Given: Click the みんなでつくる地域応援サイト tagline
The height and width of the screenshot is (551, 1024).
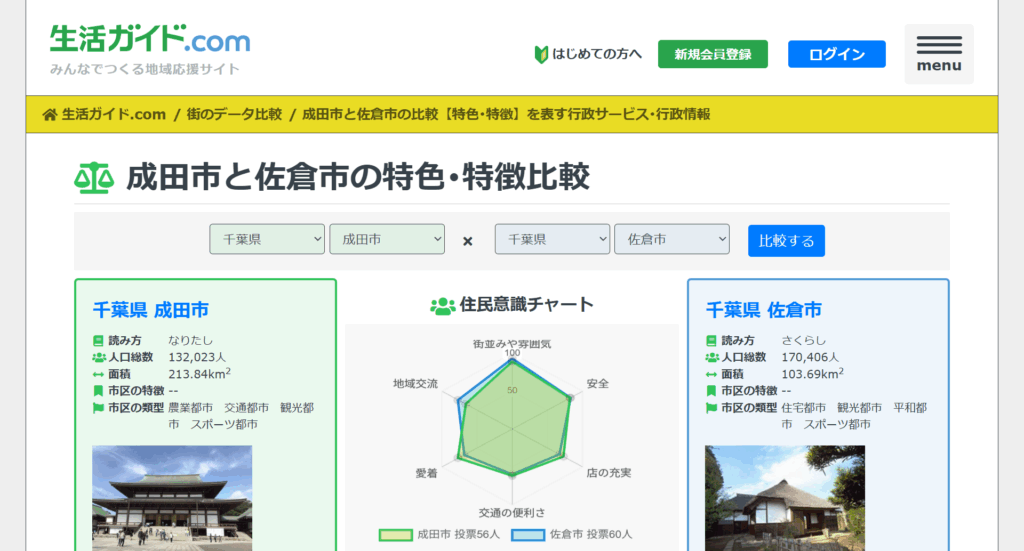Looking at the screenshot, I should [145, 69].
